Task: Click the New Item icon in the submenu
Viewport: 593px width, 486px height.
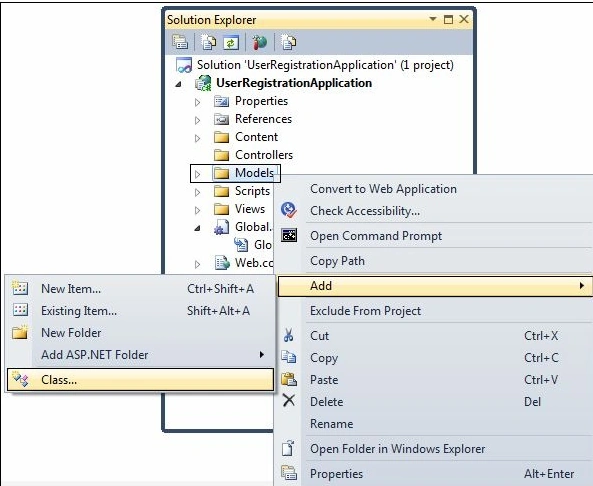Action: (20, 289)
